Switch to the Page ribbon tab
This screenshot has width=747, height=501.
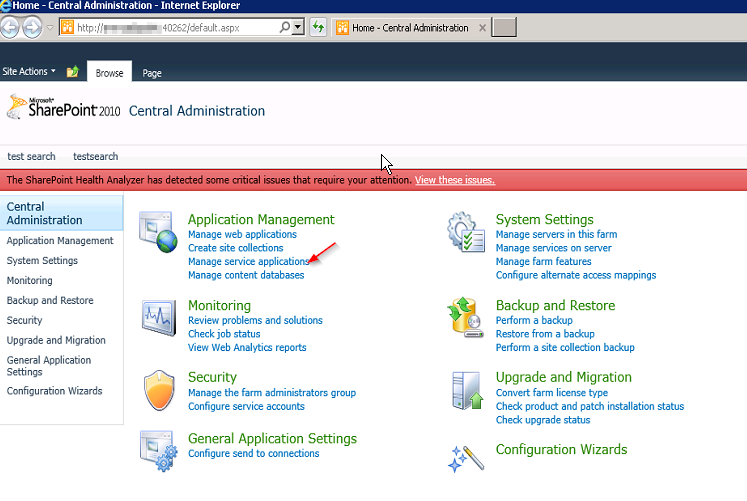152,73
